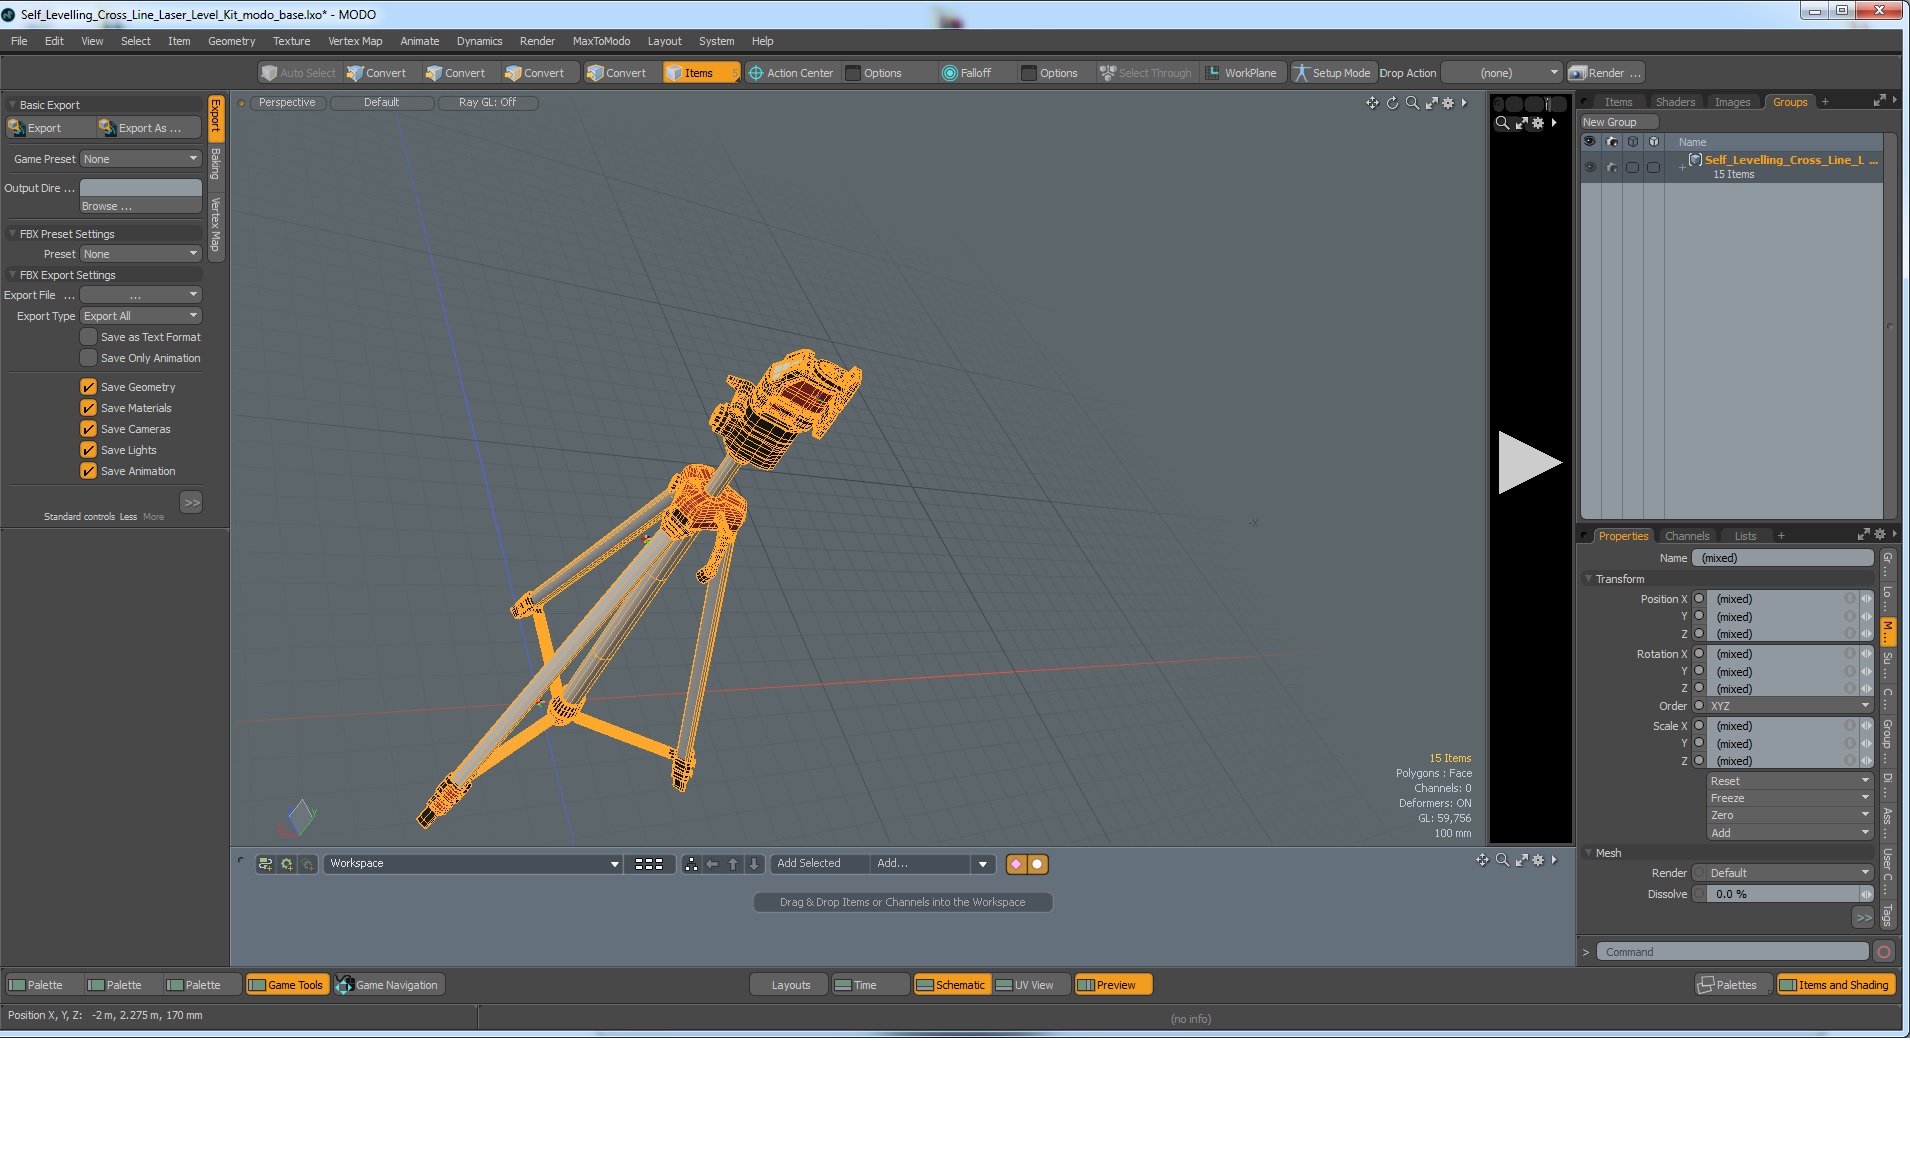Maximize the 3D viewport with expand icon
Screen dimensions: 1910x1158
coord(1431,103)
